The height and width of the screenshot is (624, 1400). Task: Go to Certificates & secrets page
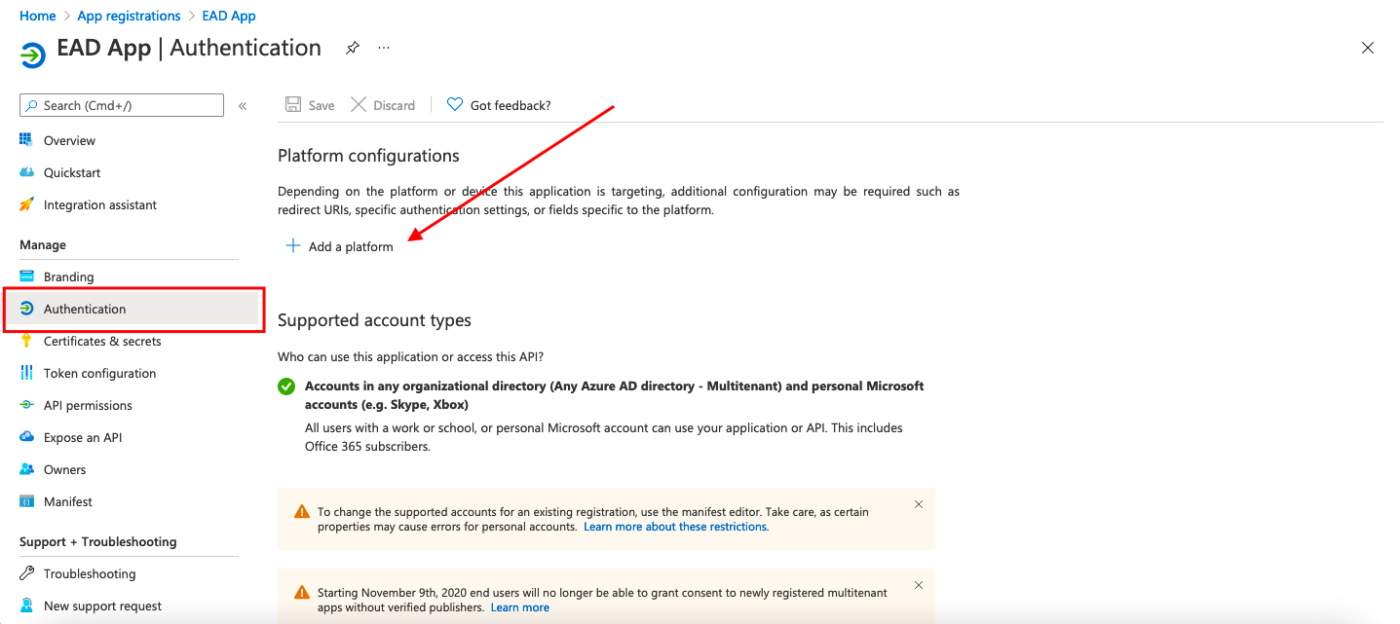102,341
